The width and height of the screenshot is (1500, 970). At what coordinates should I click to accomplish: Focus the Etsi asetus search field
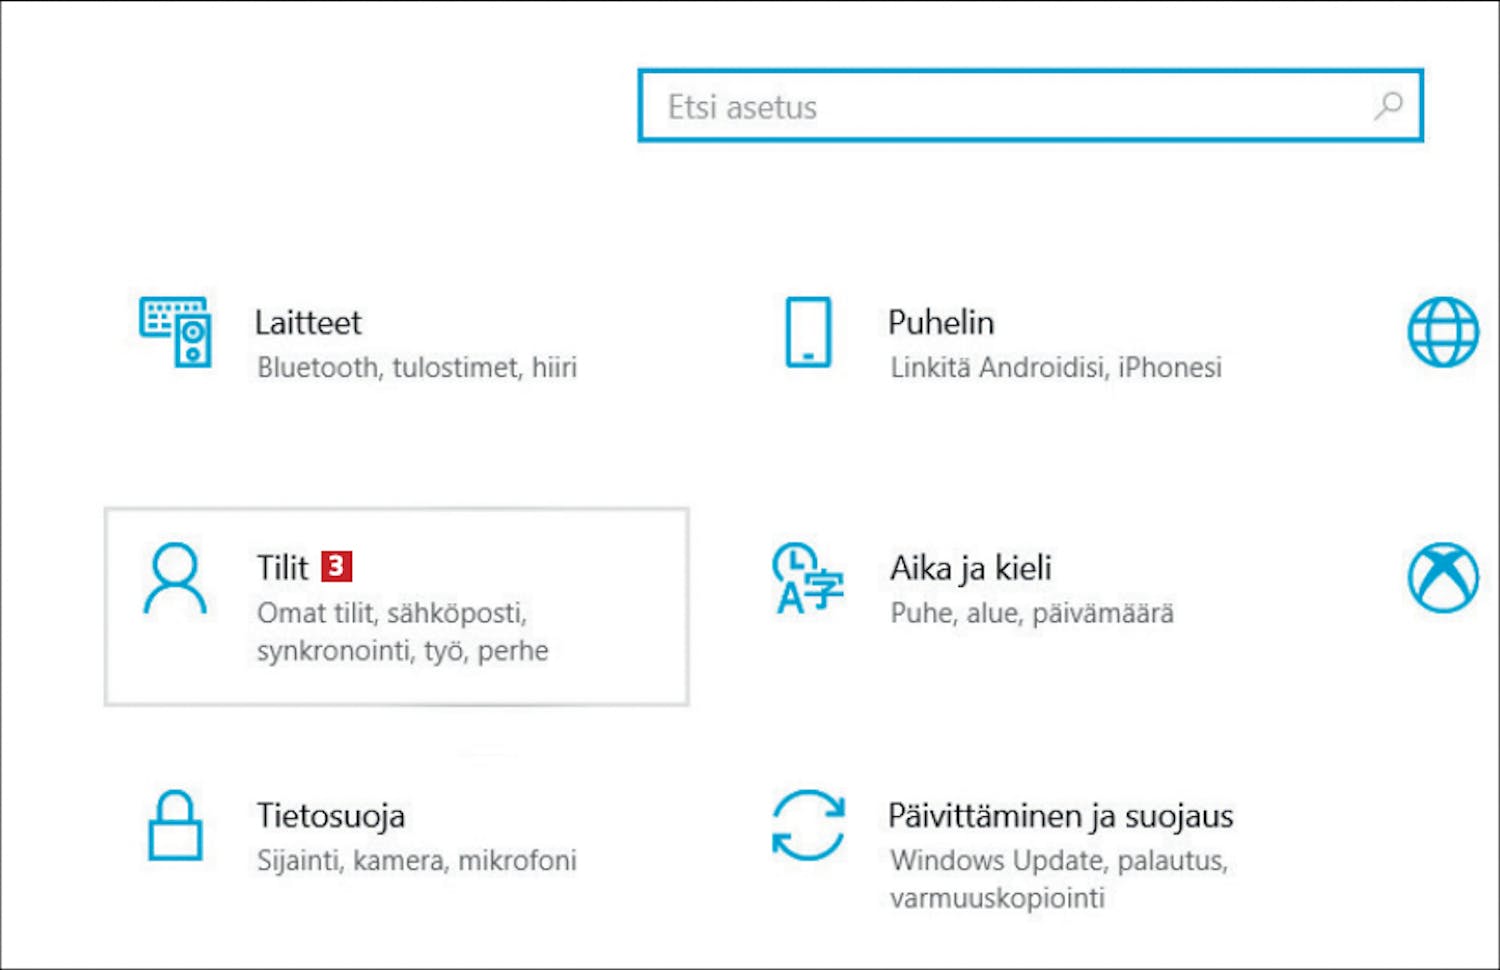click(1030, 105)
